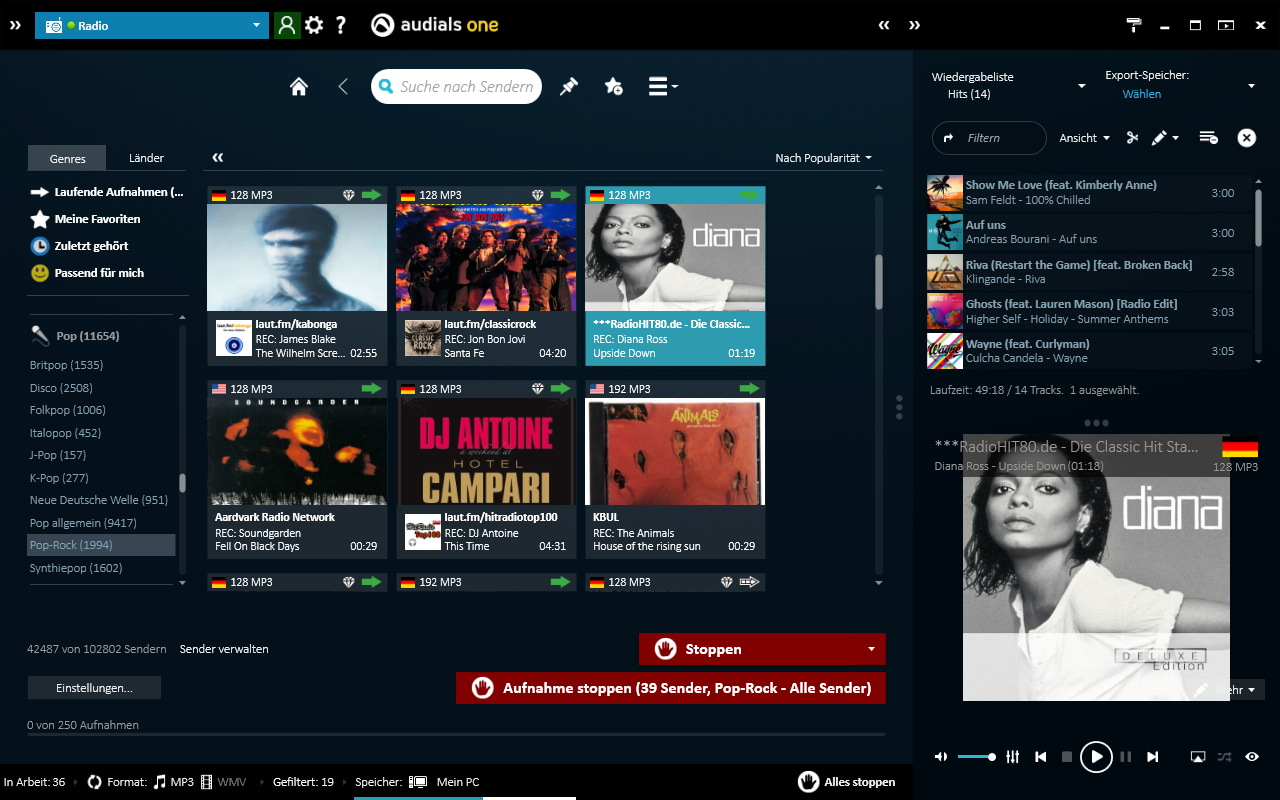The height and width of the screenshot is (800, 1280).
Task: Open the Radio view selector dropdown
Action: pos(152,25)
